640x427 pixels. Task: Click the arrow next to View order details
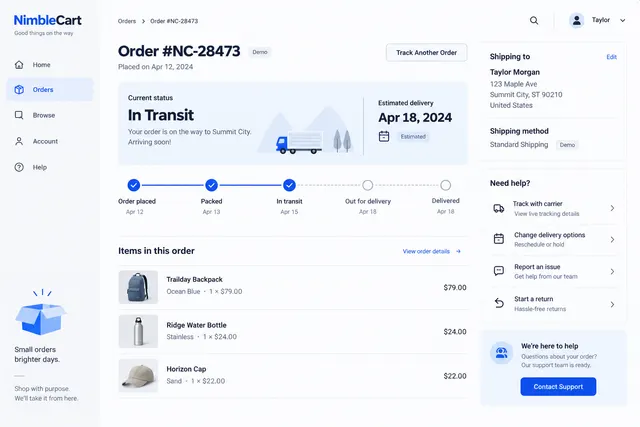click(x=458, y=251)
